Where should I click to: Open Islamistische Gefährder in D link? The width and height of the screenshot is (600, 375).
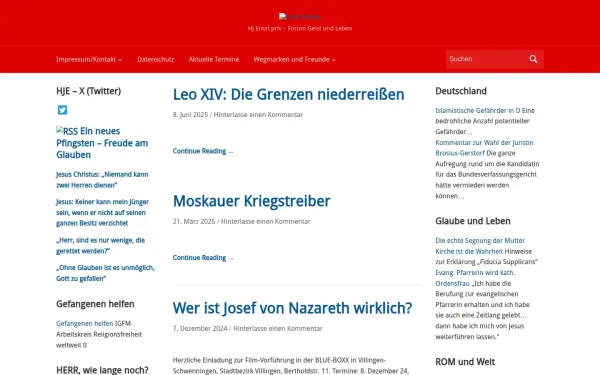(478, 111)
